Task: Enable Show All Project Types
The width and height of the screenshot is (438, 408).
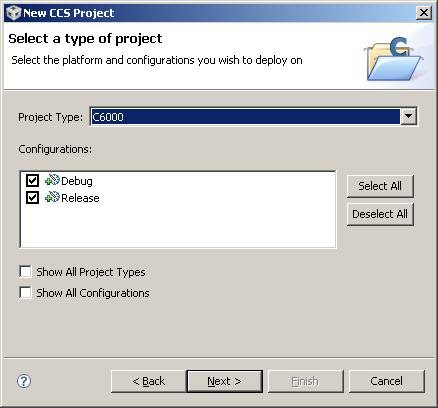Action: coord(25,272)
